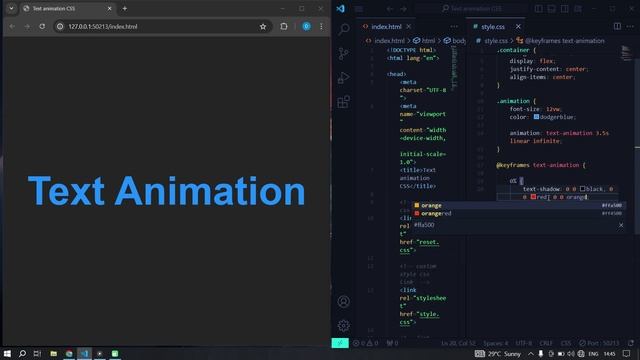Go back in the browser

click(x=12, y=27)
